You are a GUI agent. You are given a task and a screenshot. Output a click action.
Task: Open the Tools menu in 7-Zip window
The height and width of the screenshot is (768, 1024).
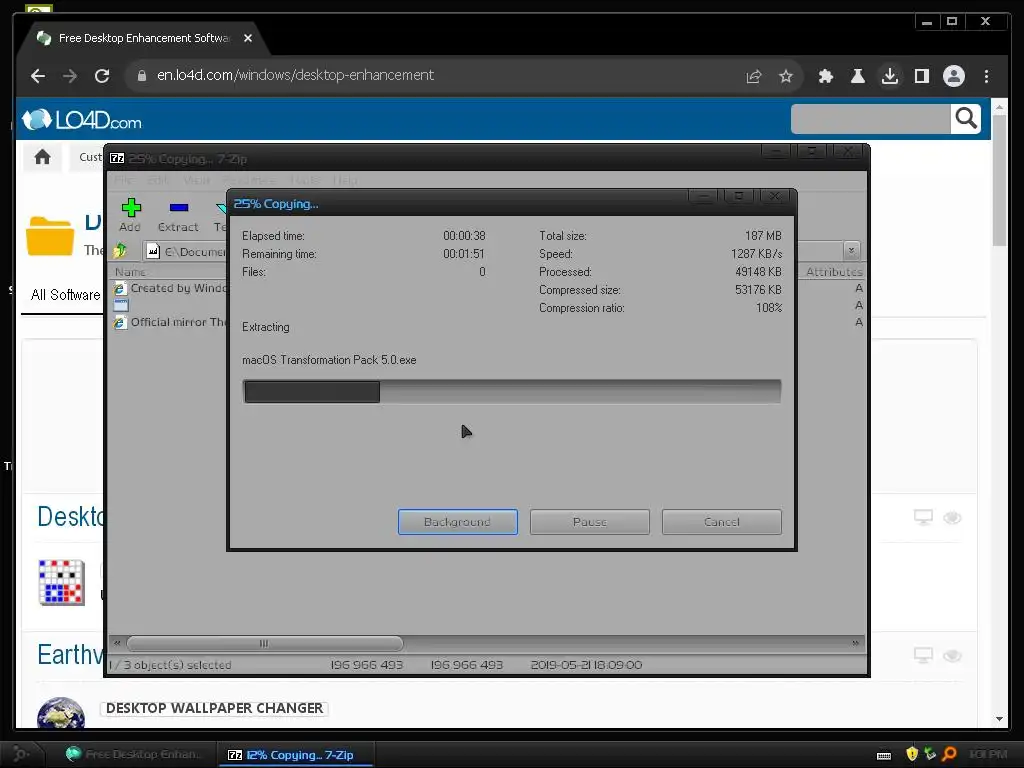coord(304,180)
